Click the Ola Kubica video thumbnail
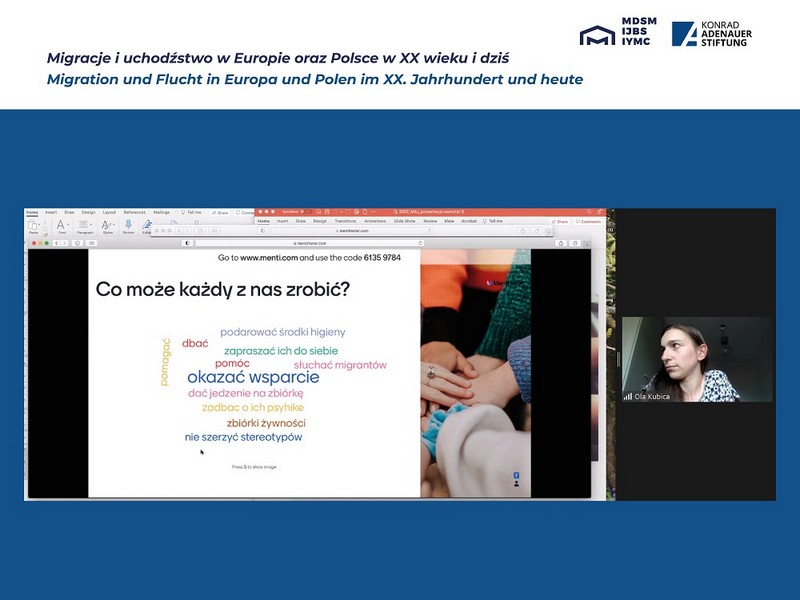The width and height of the screenshot is (800, 600). [697, 360]
